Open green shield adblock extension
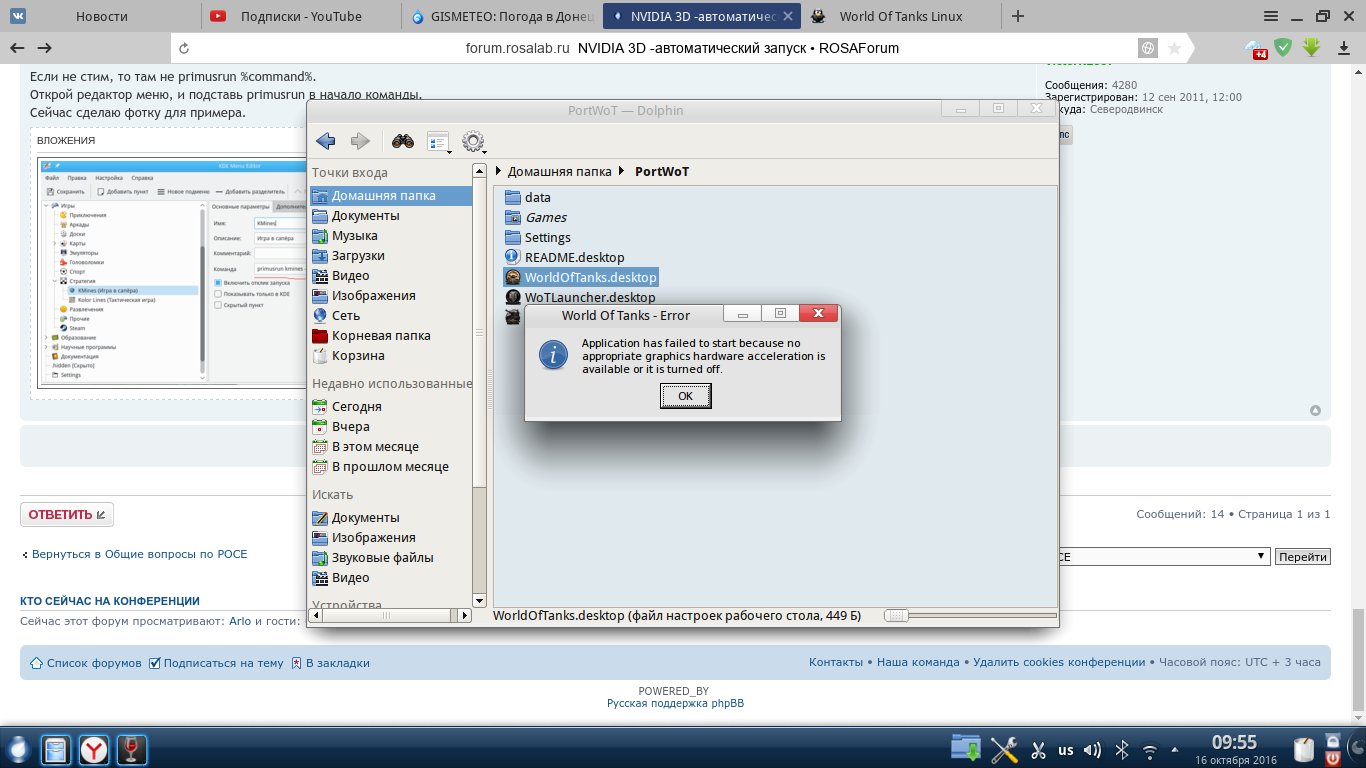This screenshot has width=1366, height=768. (1282, 47)
